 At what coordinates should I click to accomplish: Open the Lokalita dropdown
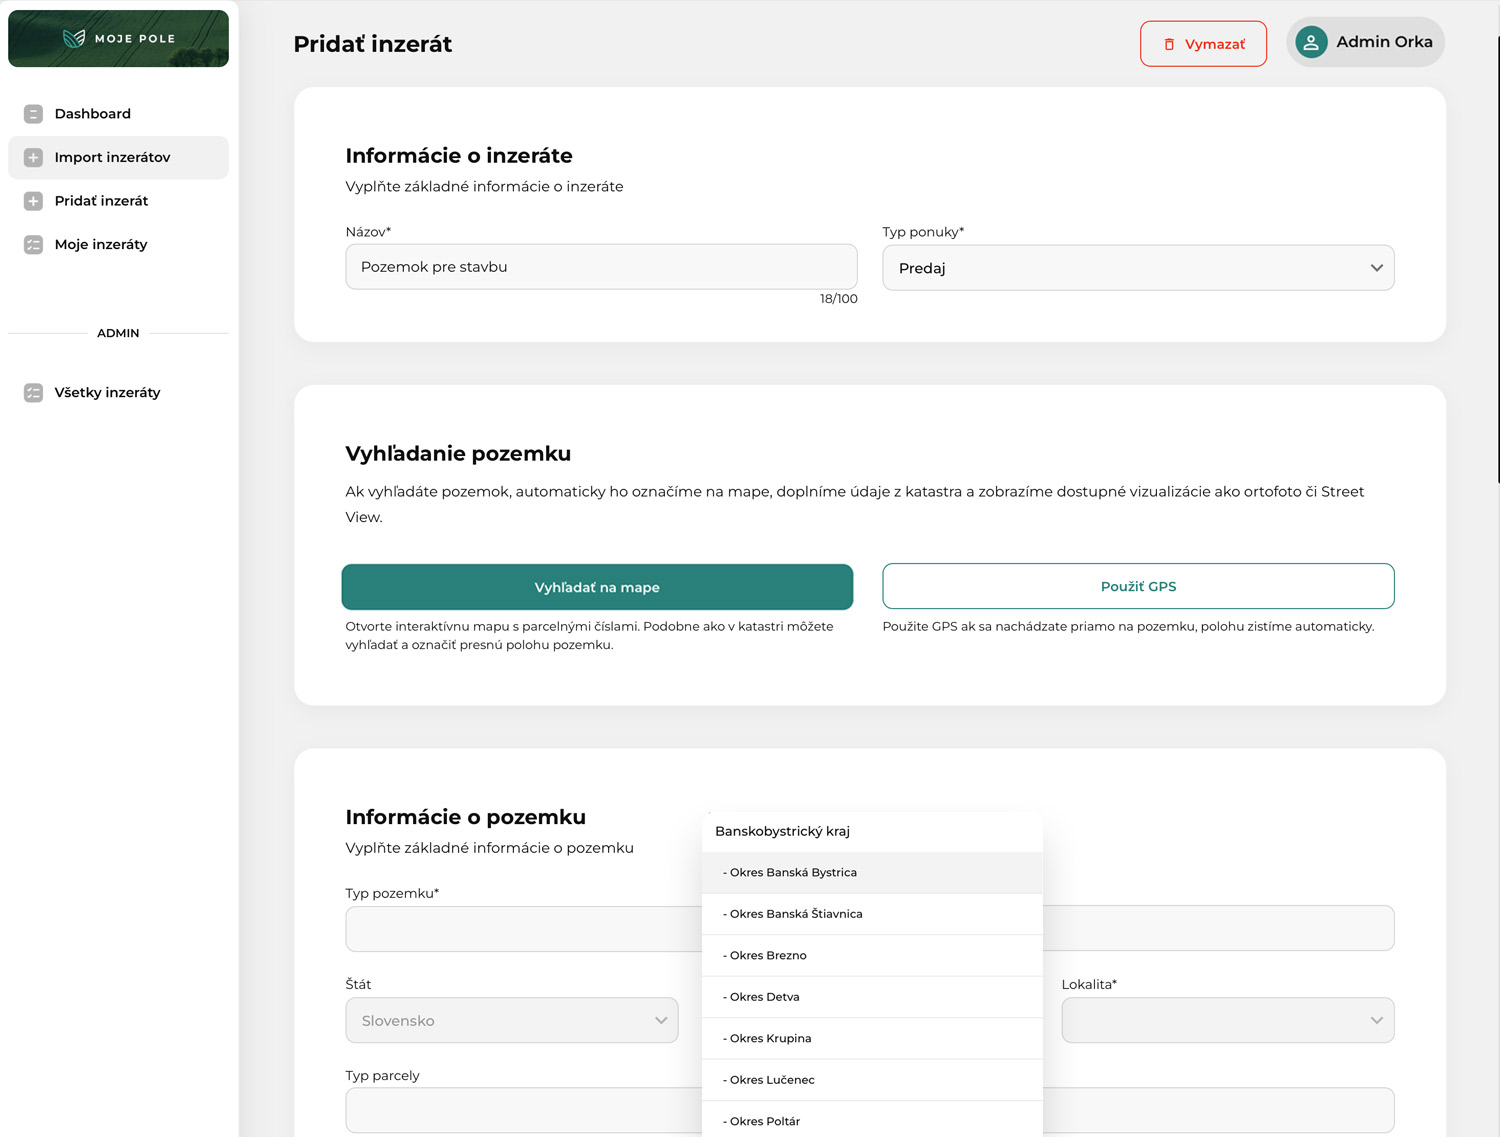[1227, 1020]
